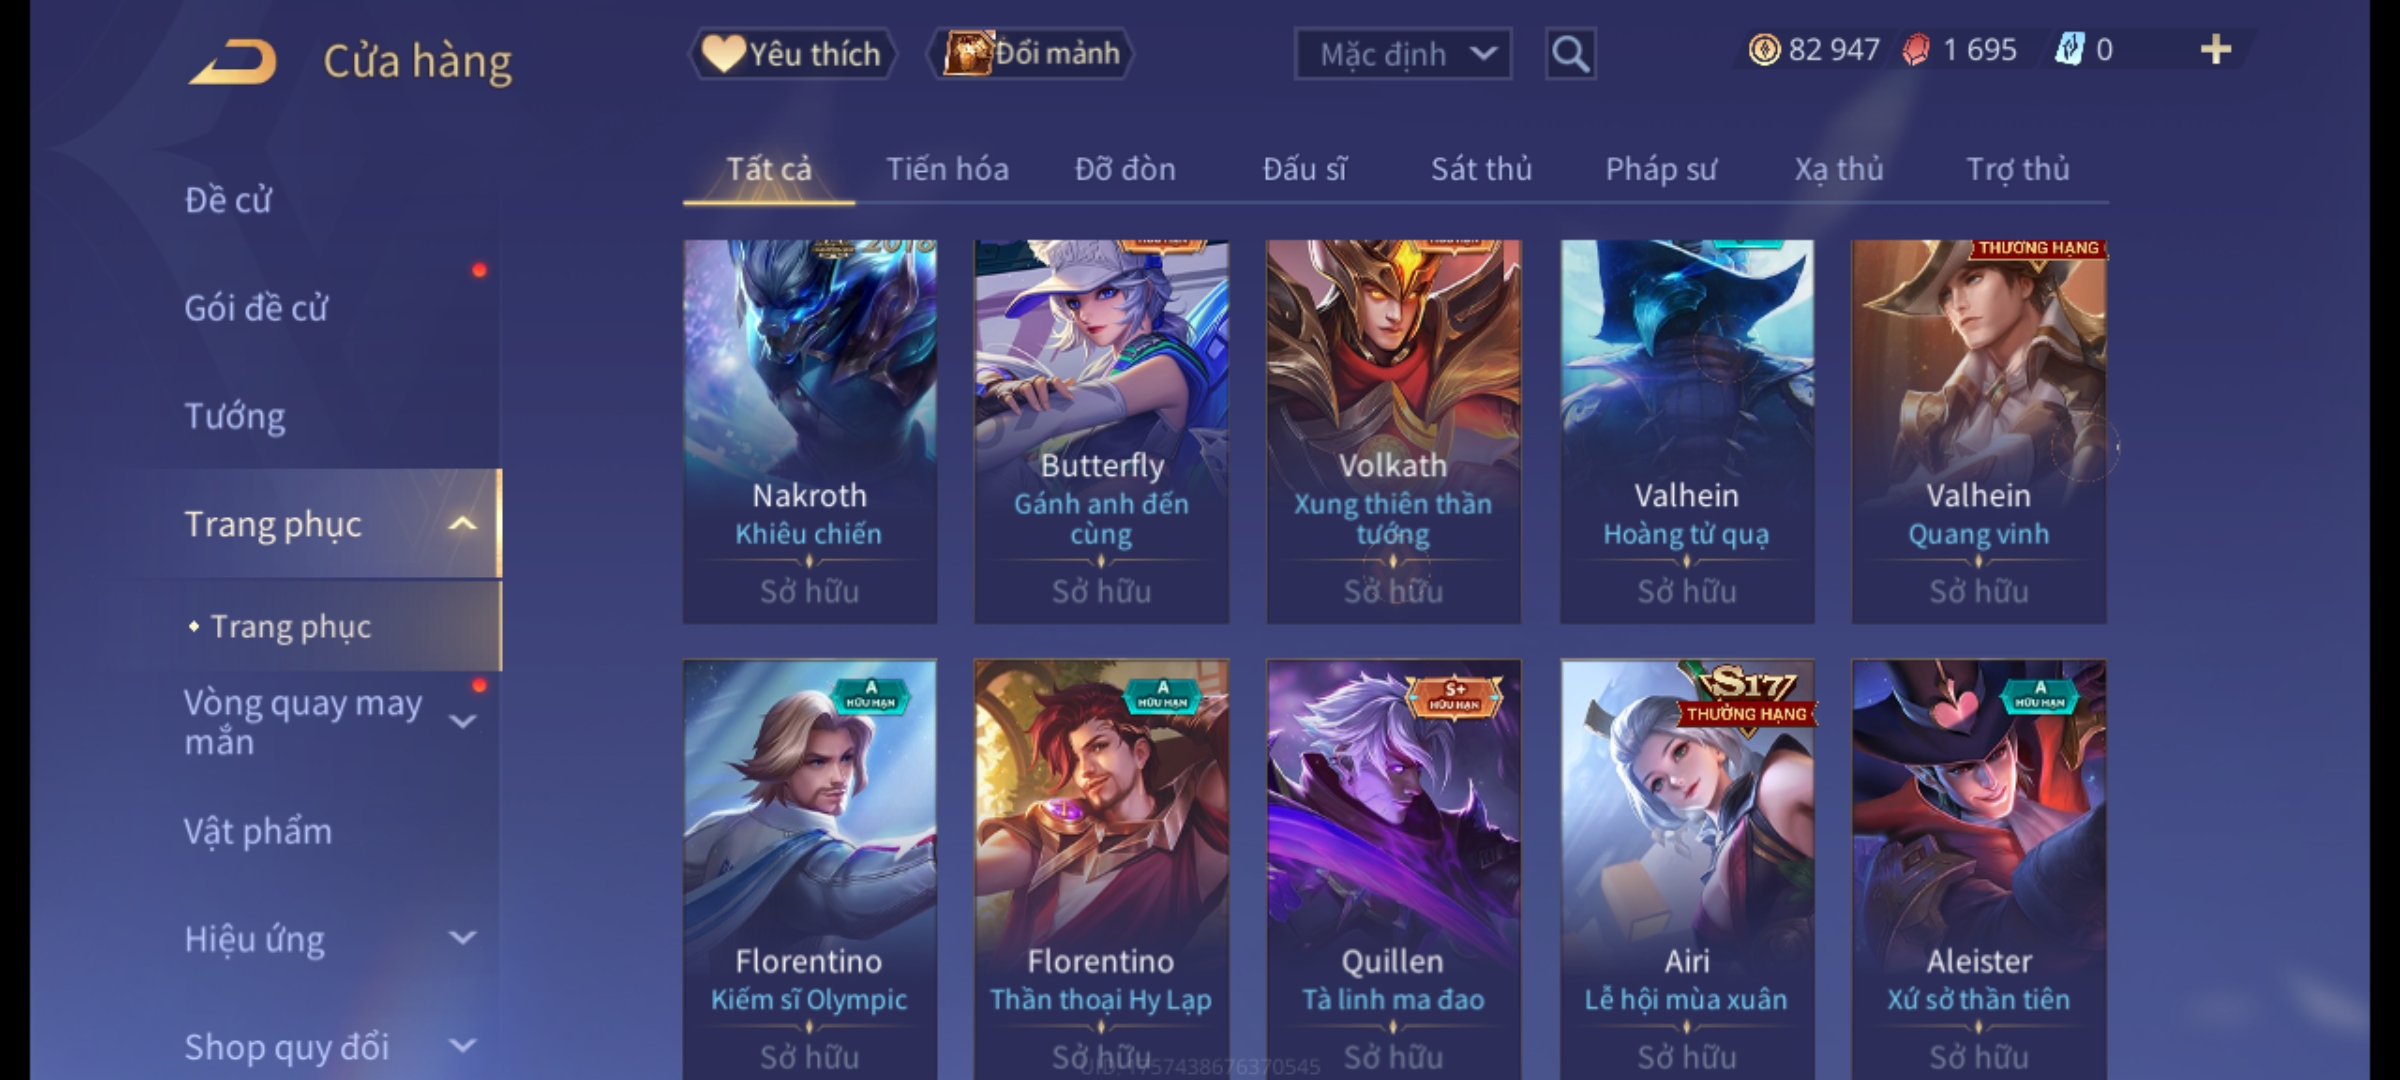Select Nakroth Khiêu chiến skin card

point(810,431)
